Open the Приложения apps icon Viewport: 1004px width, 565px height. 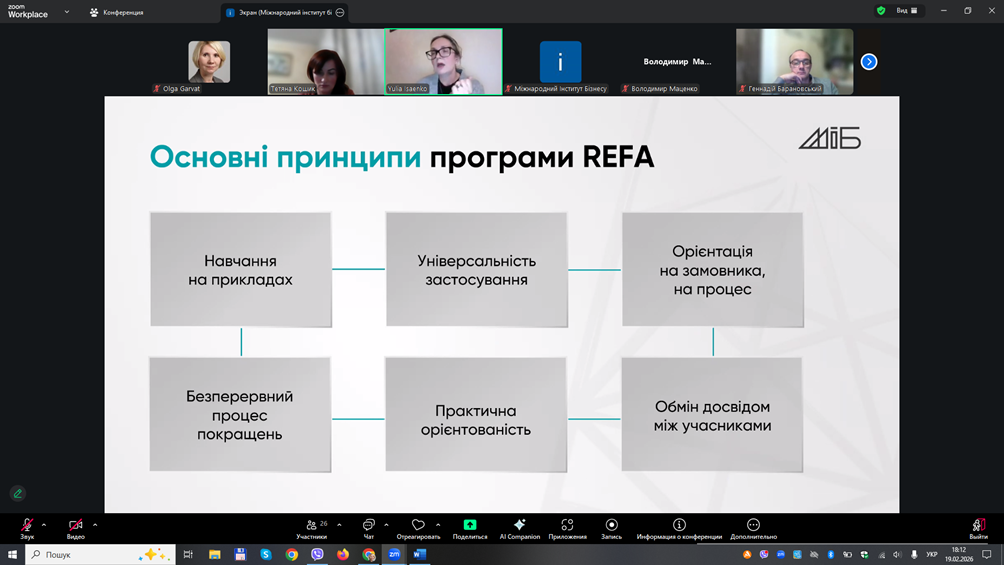click(x=567, y=527)
